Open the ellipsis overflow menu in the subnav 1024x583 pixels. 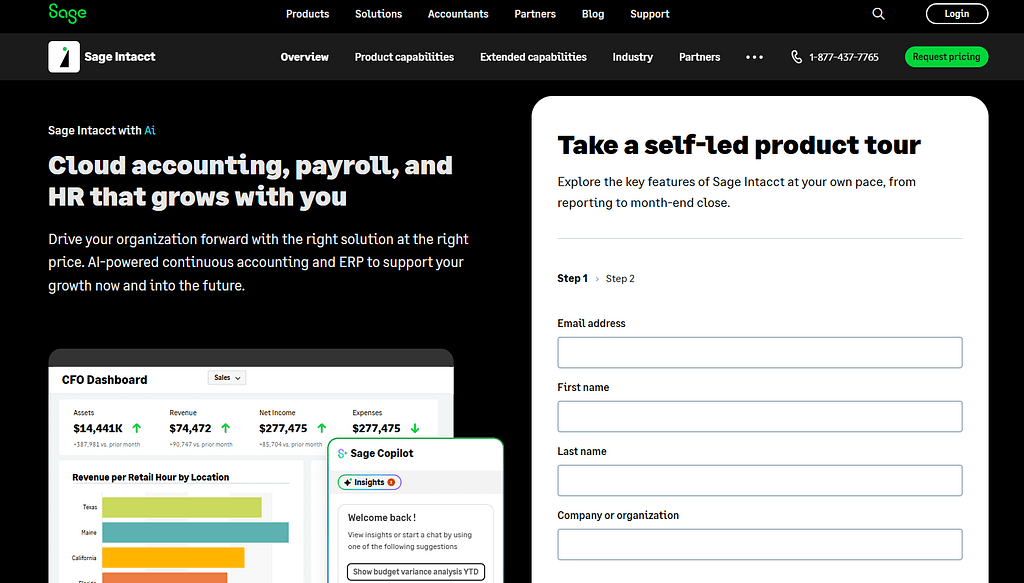754,57
